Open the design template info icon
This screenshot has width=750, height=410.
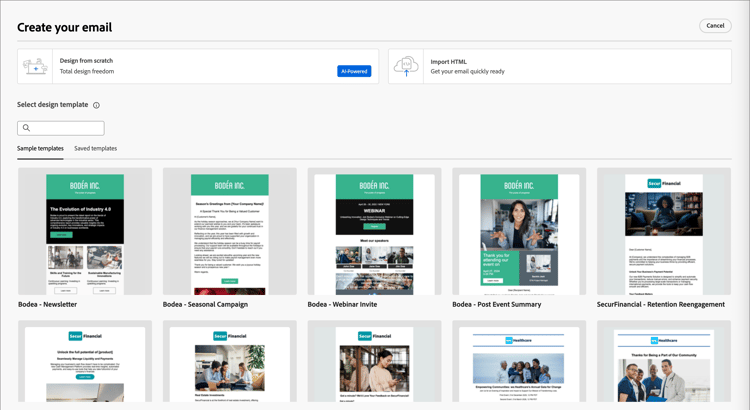96,105
